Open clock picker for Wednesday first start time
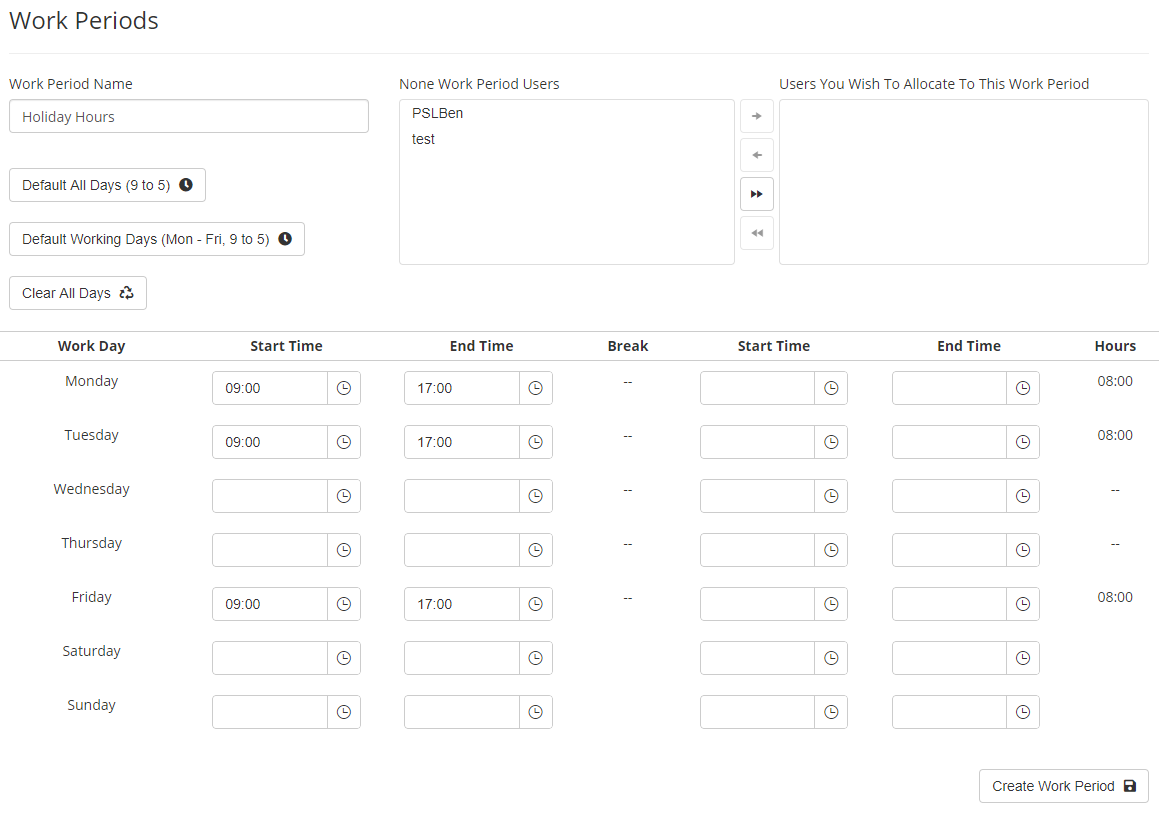1159x814 pixels. tap(344, 496)
